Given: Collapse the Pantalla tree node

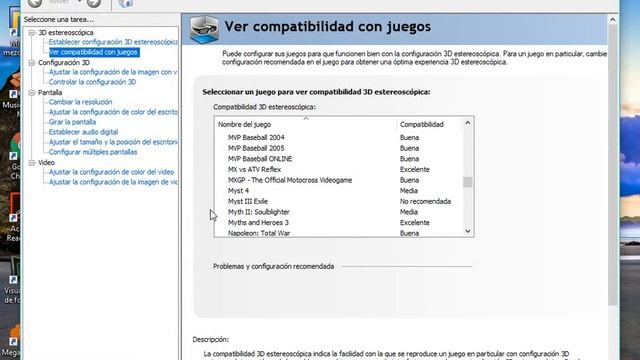Looking at the screenshot, I should (31, 93).
